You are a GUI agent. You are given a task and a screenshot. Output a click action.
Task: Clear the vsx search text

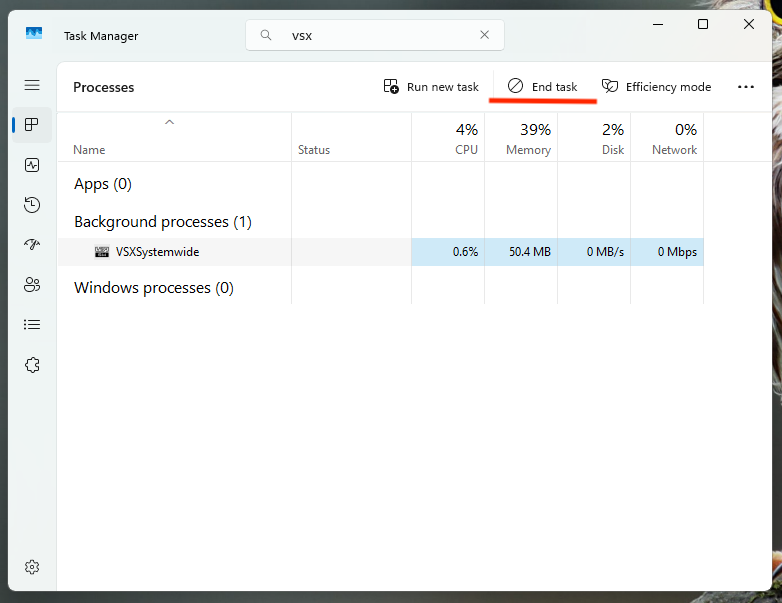coord(485,35)
